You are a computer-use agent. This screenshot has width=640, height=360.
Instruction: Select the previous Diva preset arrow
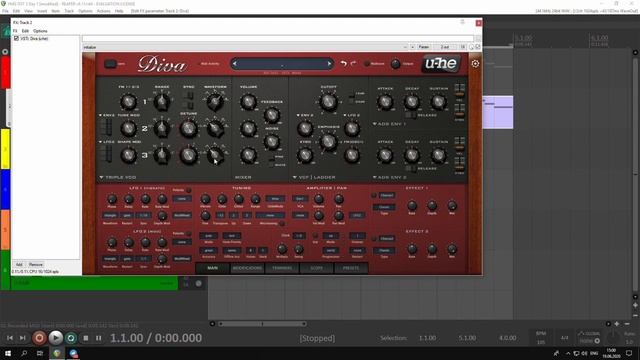pyautogui.click(x=235, y=64)
